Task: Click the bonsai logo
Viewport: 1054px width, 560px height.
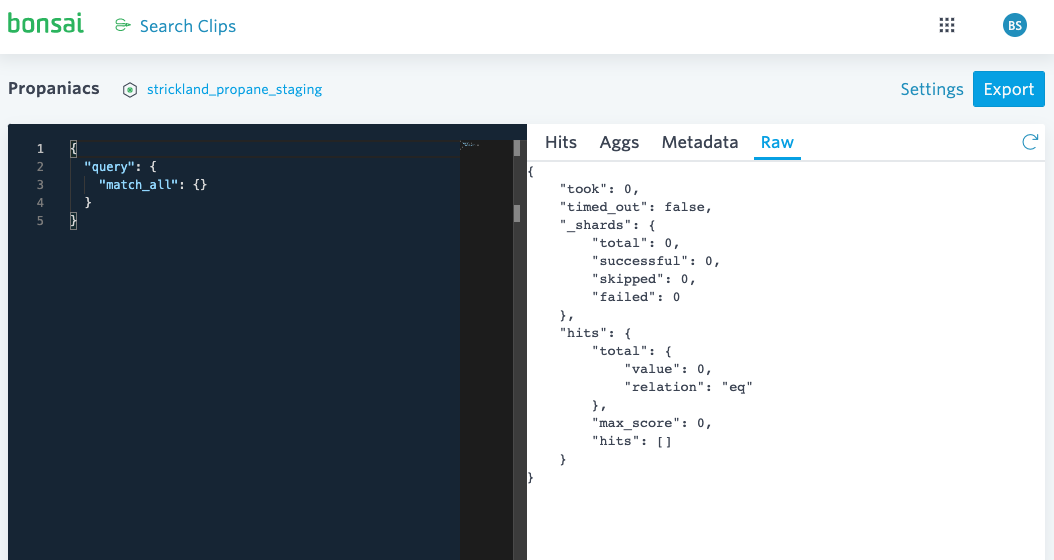Action: [46, 24]
